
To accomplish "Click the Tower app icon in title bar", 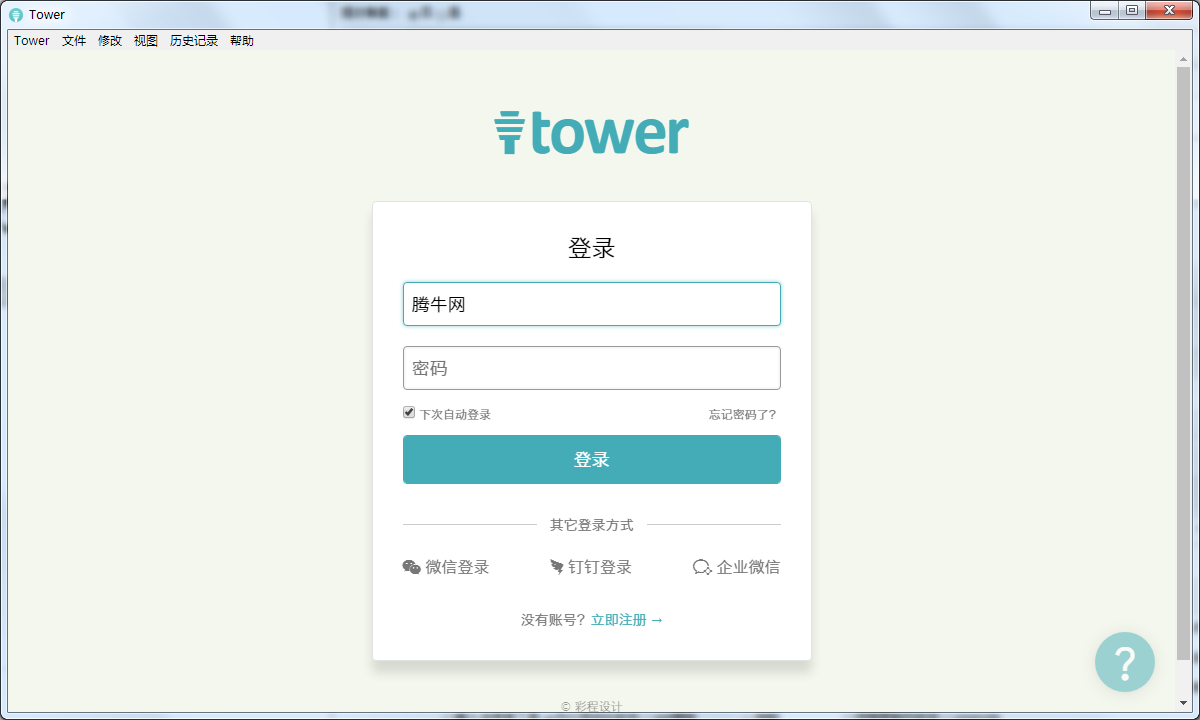I will (16, 15).
